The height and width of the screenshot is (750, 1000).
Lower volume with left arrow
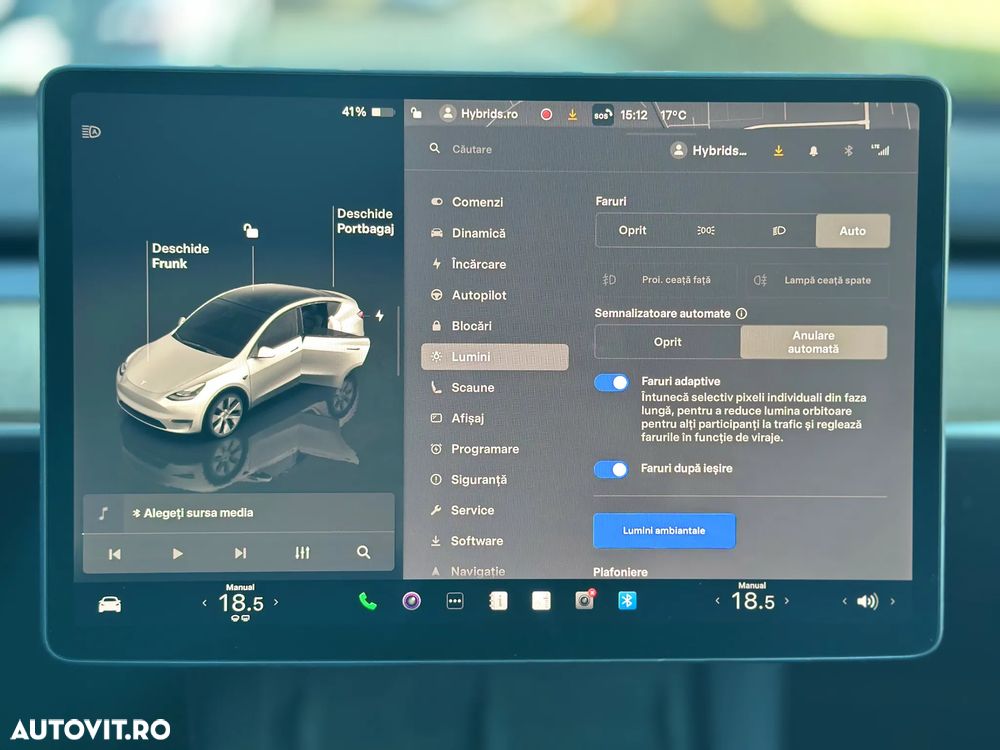844,601
